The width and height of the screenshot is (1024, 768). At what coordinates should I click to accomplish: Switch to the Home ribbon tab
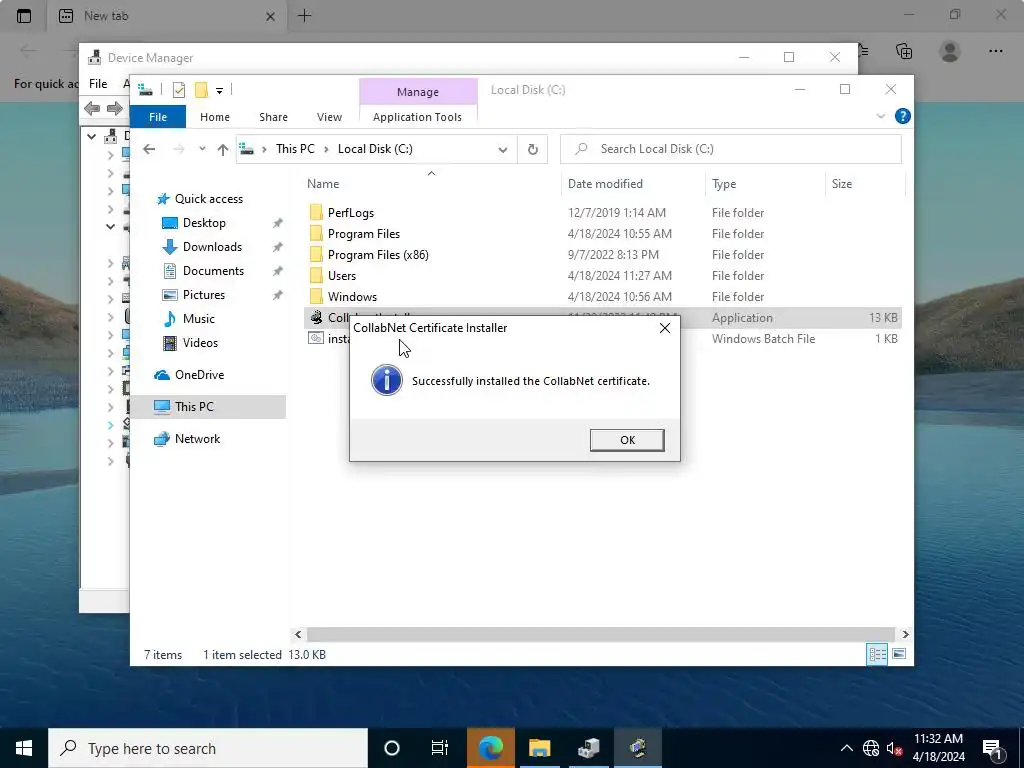pyautogui.click(x=215, y=117)
